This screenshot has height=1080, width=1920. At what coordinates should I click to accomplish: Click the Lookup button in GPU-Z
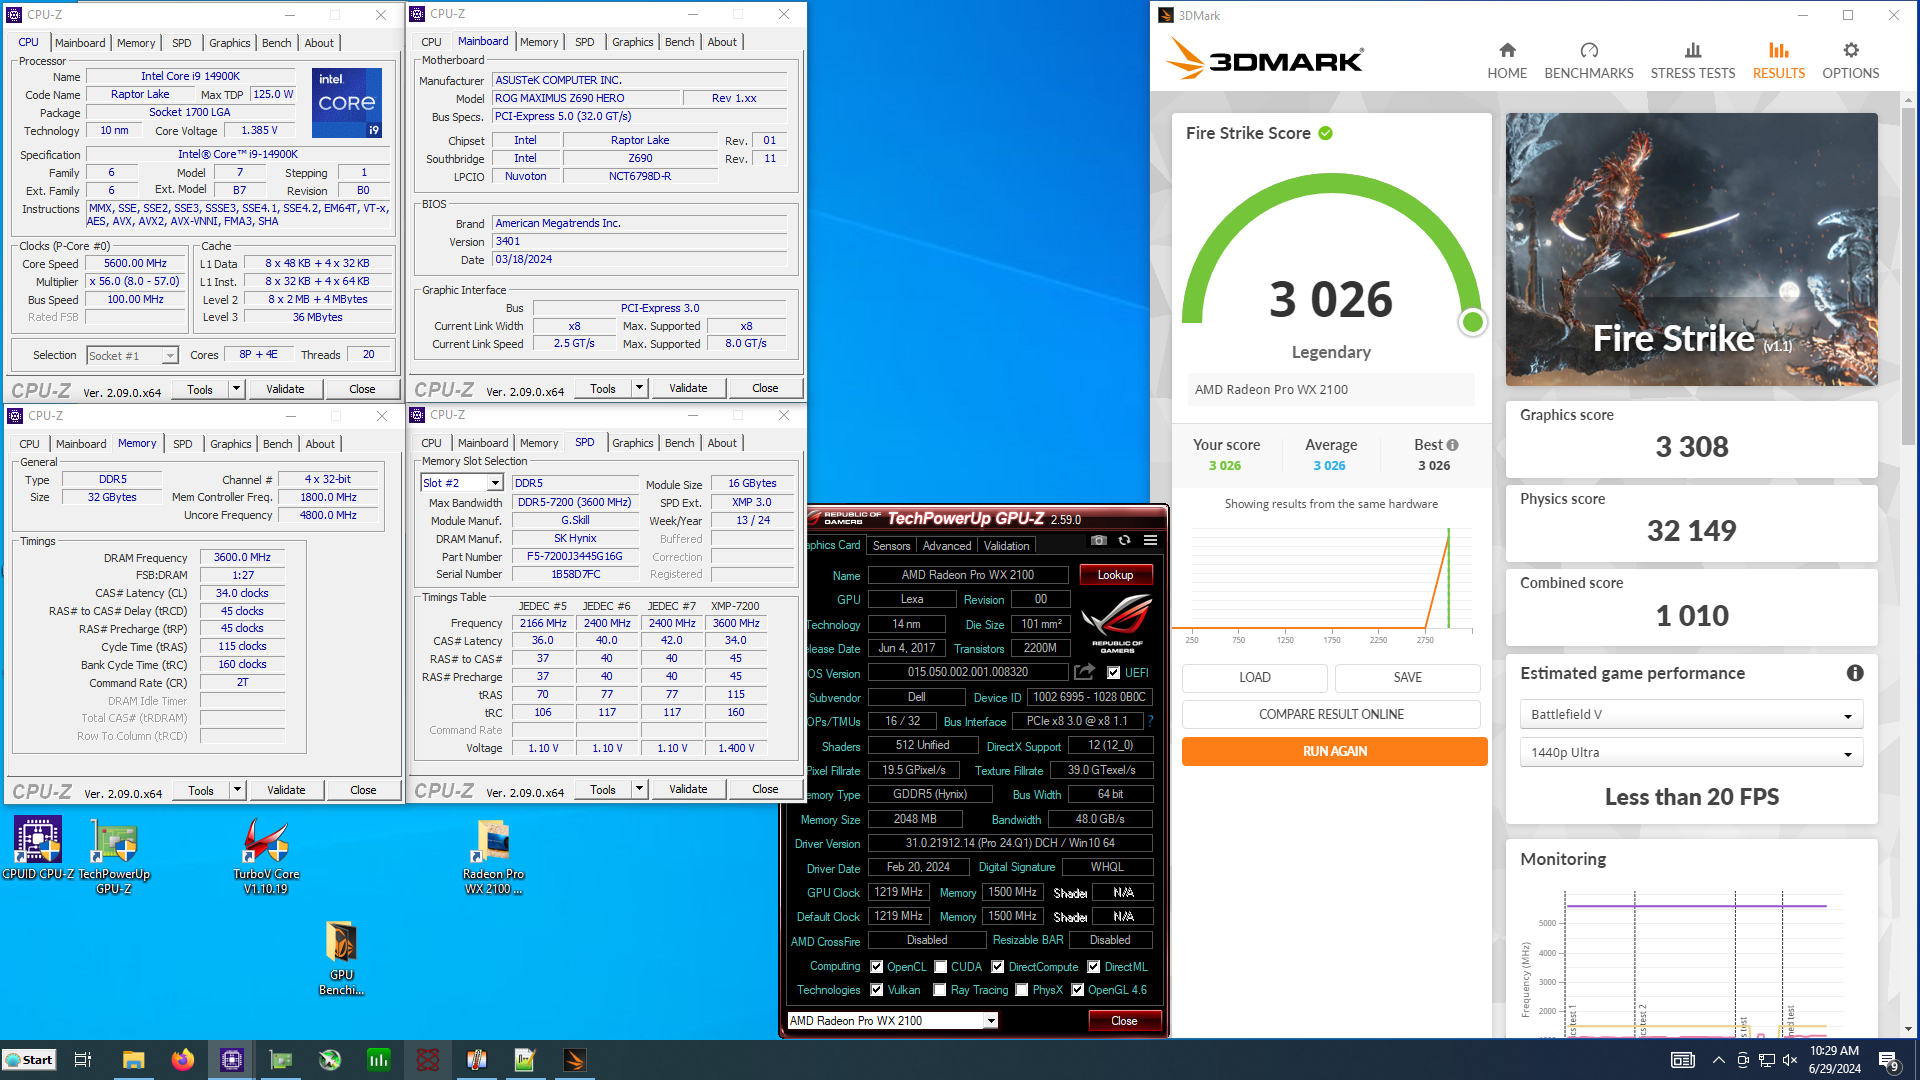(1115, 575)
